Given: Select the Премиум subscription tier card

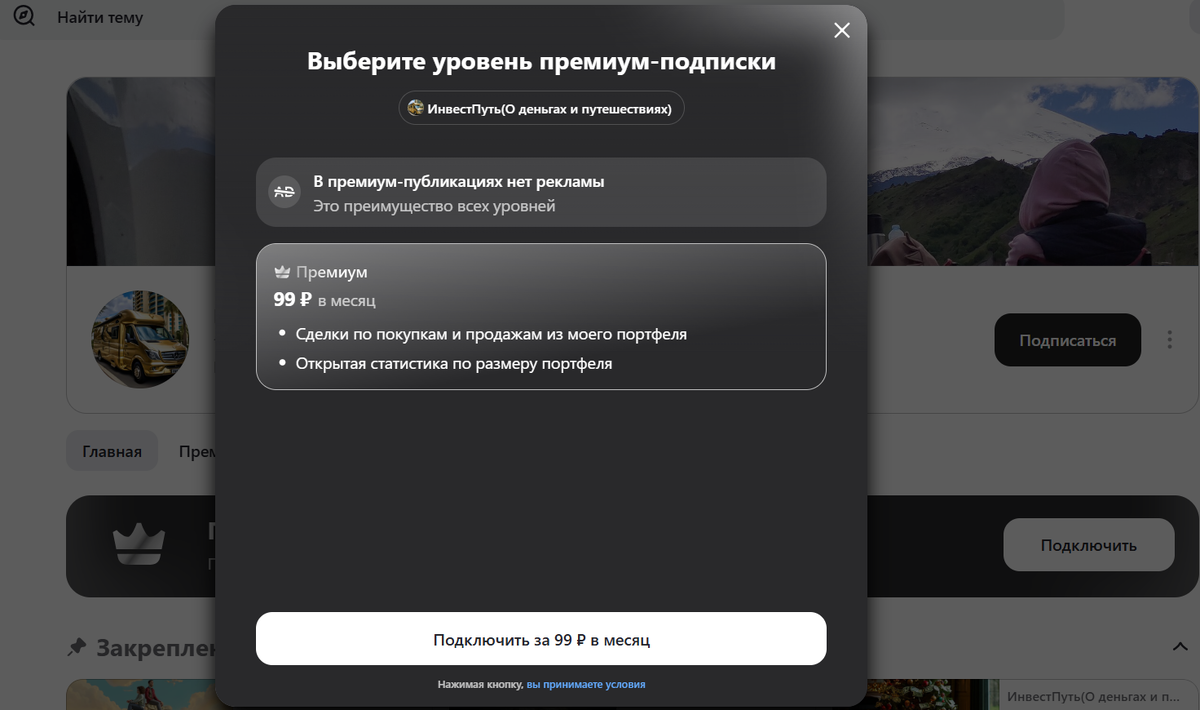Looking at the screenshot, I should (541, 316).
